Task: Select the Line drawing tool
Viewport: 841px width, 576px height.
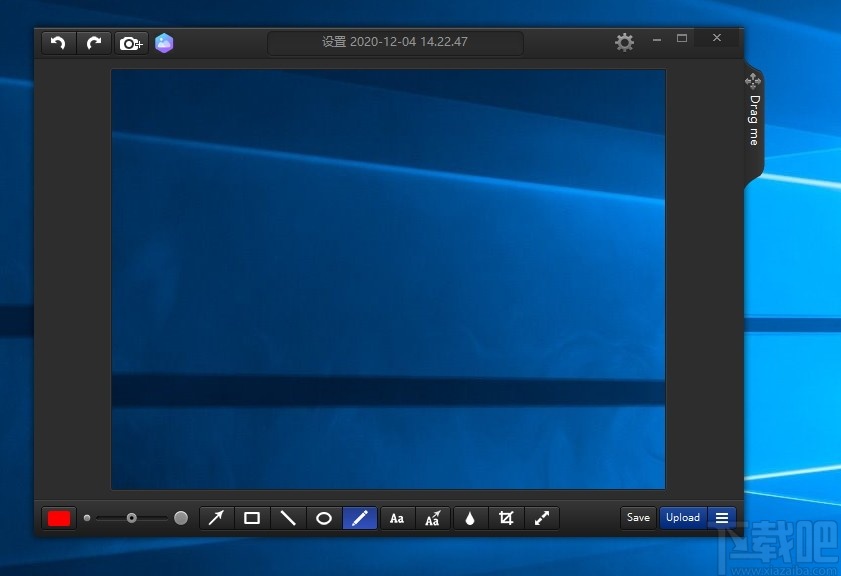Action: (x=288, y=518)
